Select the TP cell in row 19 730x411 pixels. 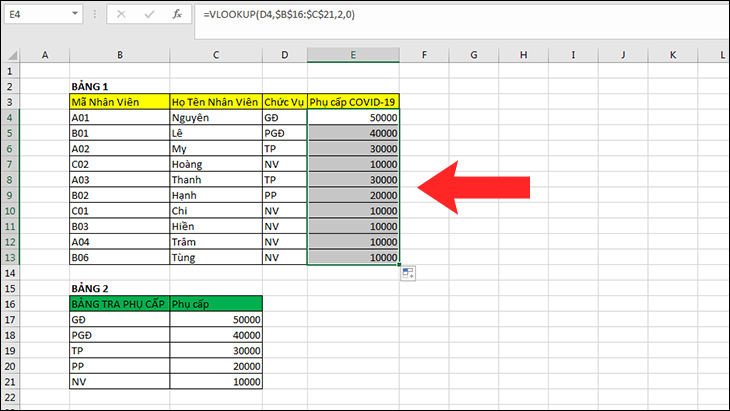120,351
